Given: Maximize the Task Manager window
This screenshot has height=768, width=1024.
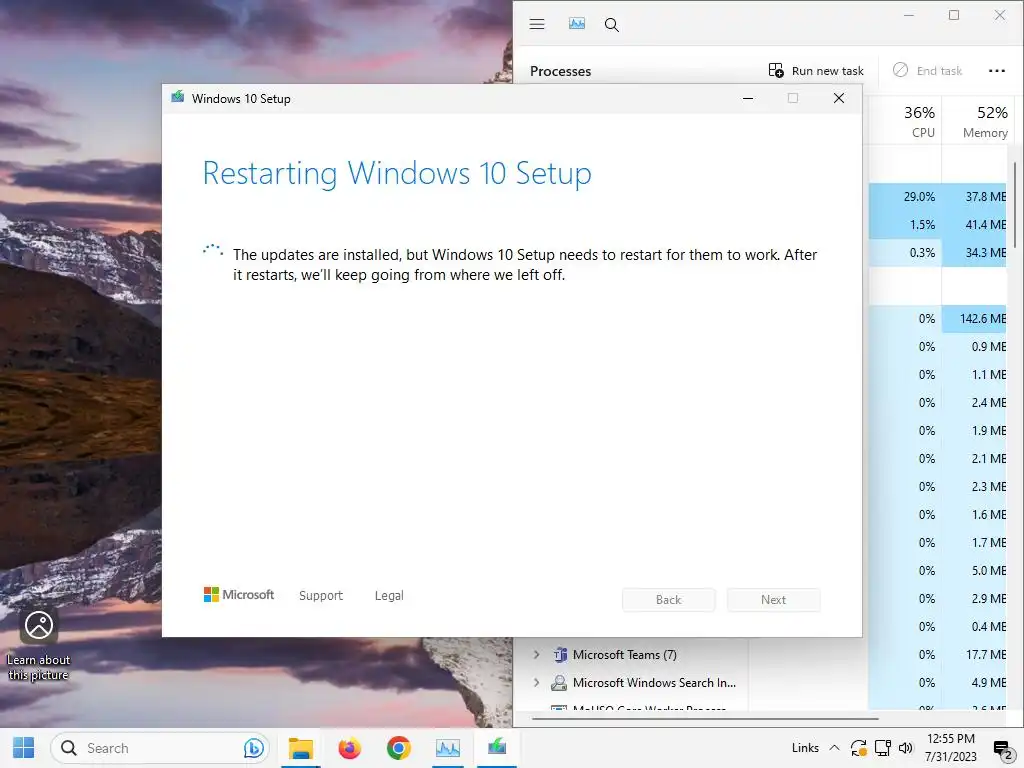Looking at the screenshot, I should click(954, 15).
